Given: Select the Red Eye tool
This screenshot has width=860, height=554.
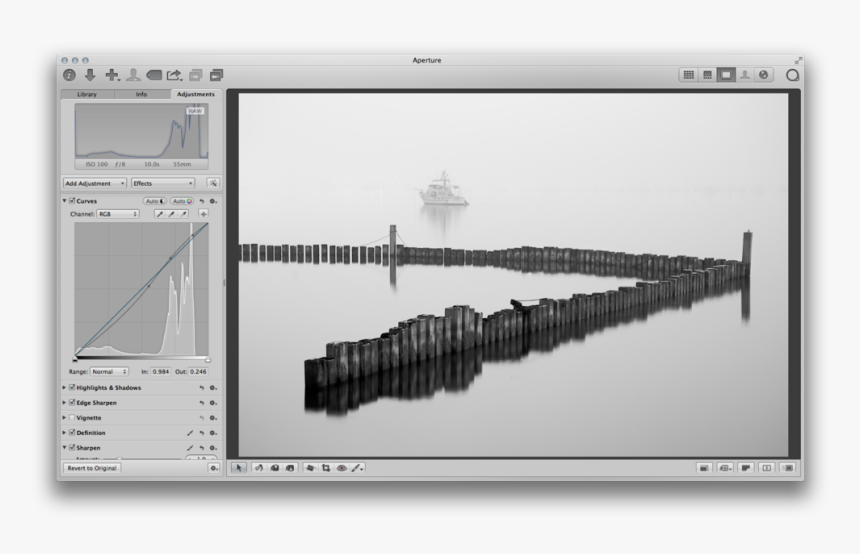Looking at the screenshot, I should point(342,468).
